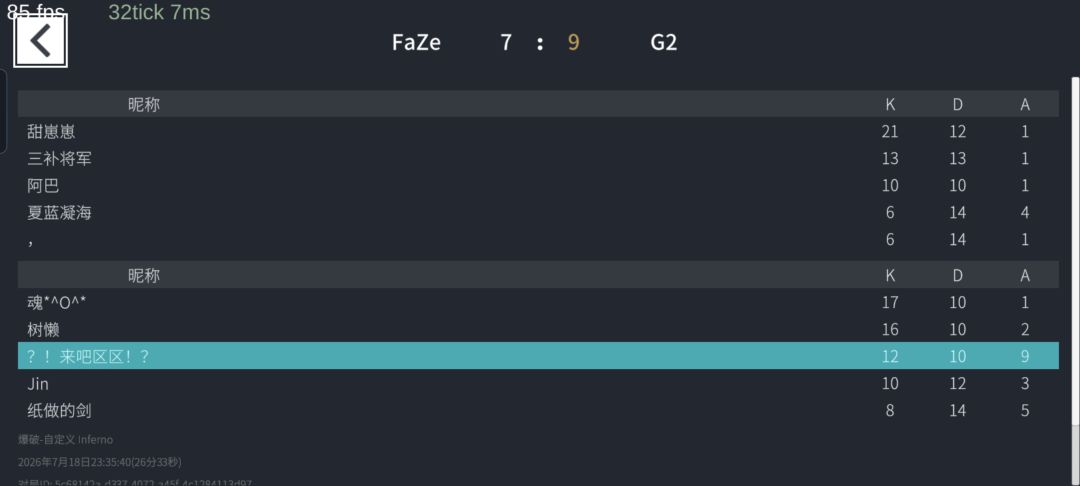Click FaZe team name in header
1080x486 pixels.
tap(416, 42)
